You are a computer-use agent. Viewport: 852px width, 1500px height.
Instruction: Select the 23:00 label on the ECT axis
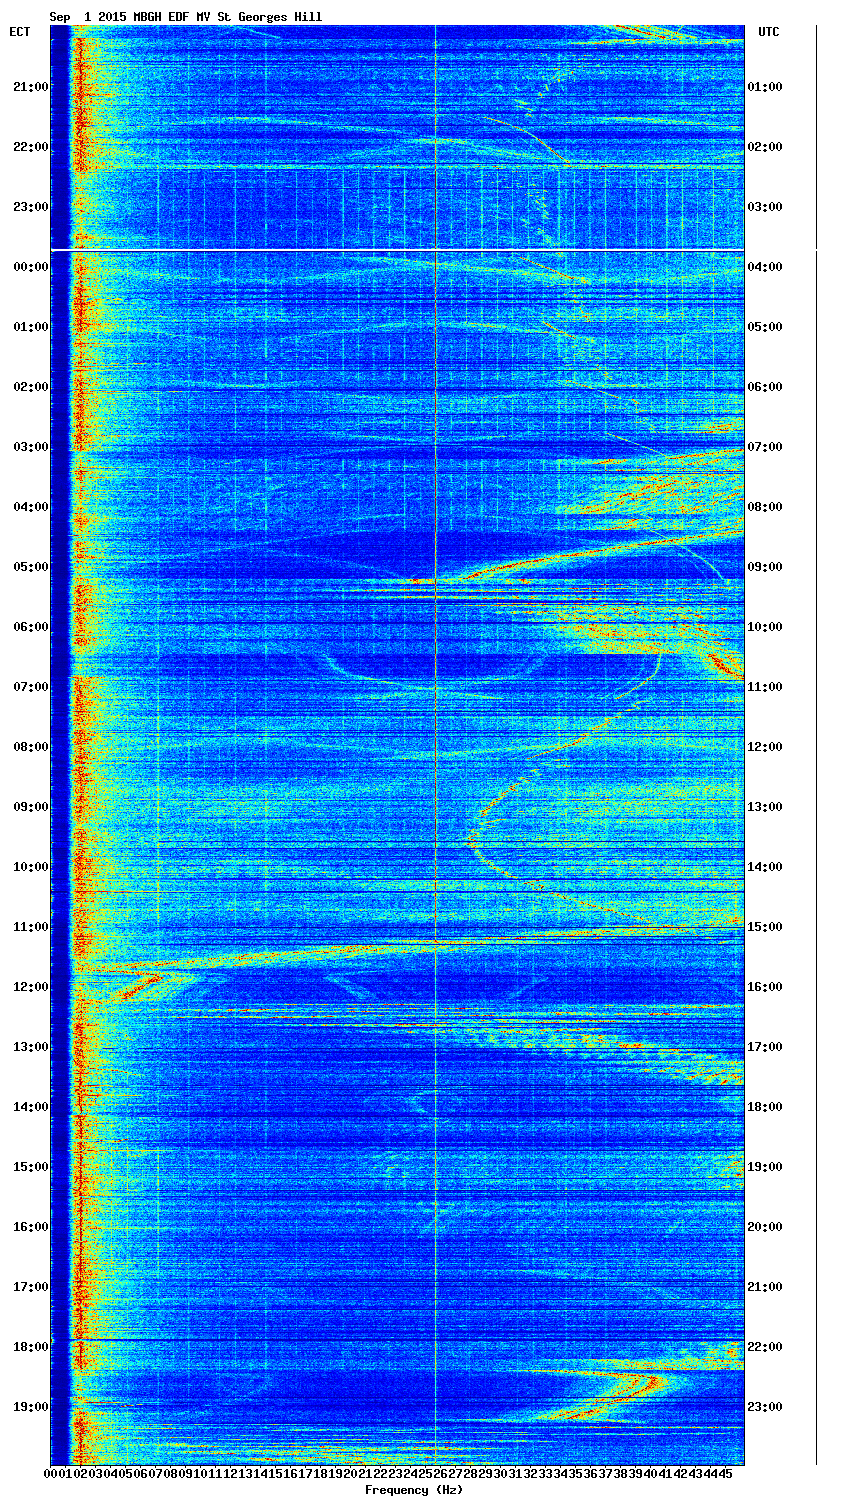click(29, 207)
